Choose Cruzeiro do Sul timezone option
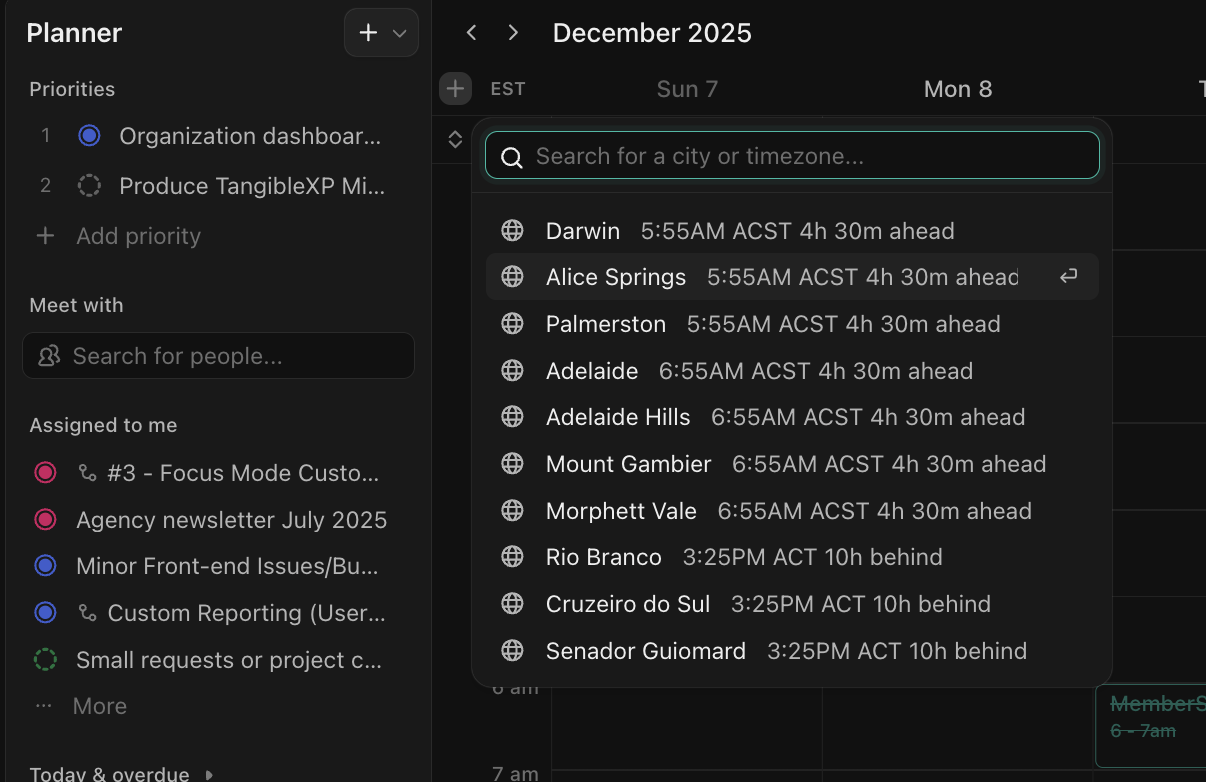 (628, 604)
